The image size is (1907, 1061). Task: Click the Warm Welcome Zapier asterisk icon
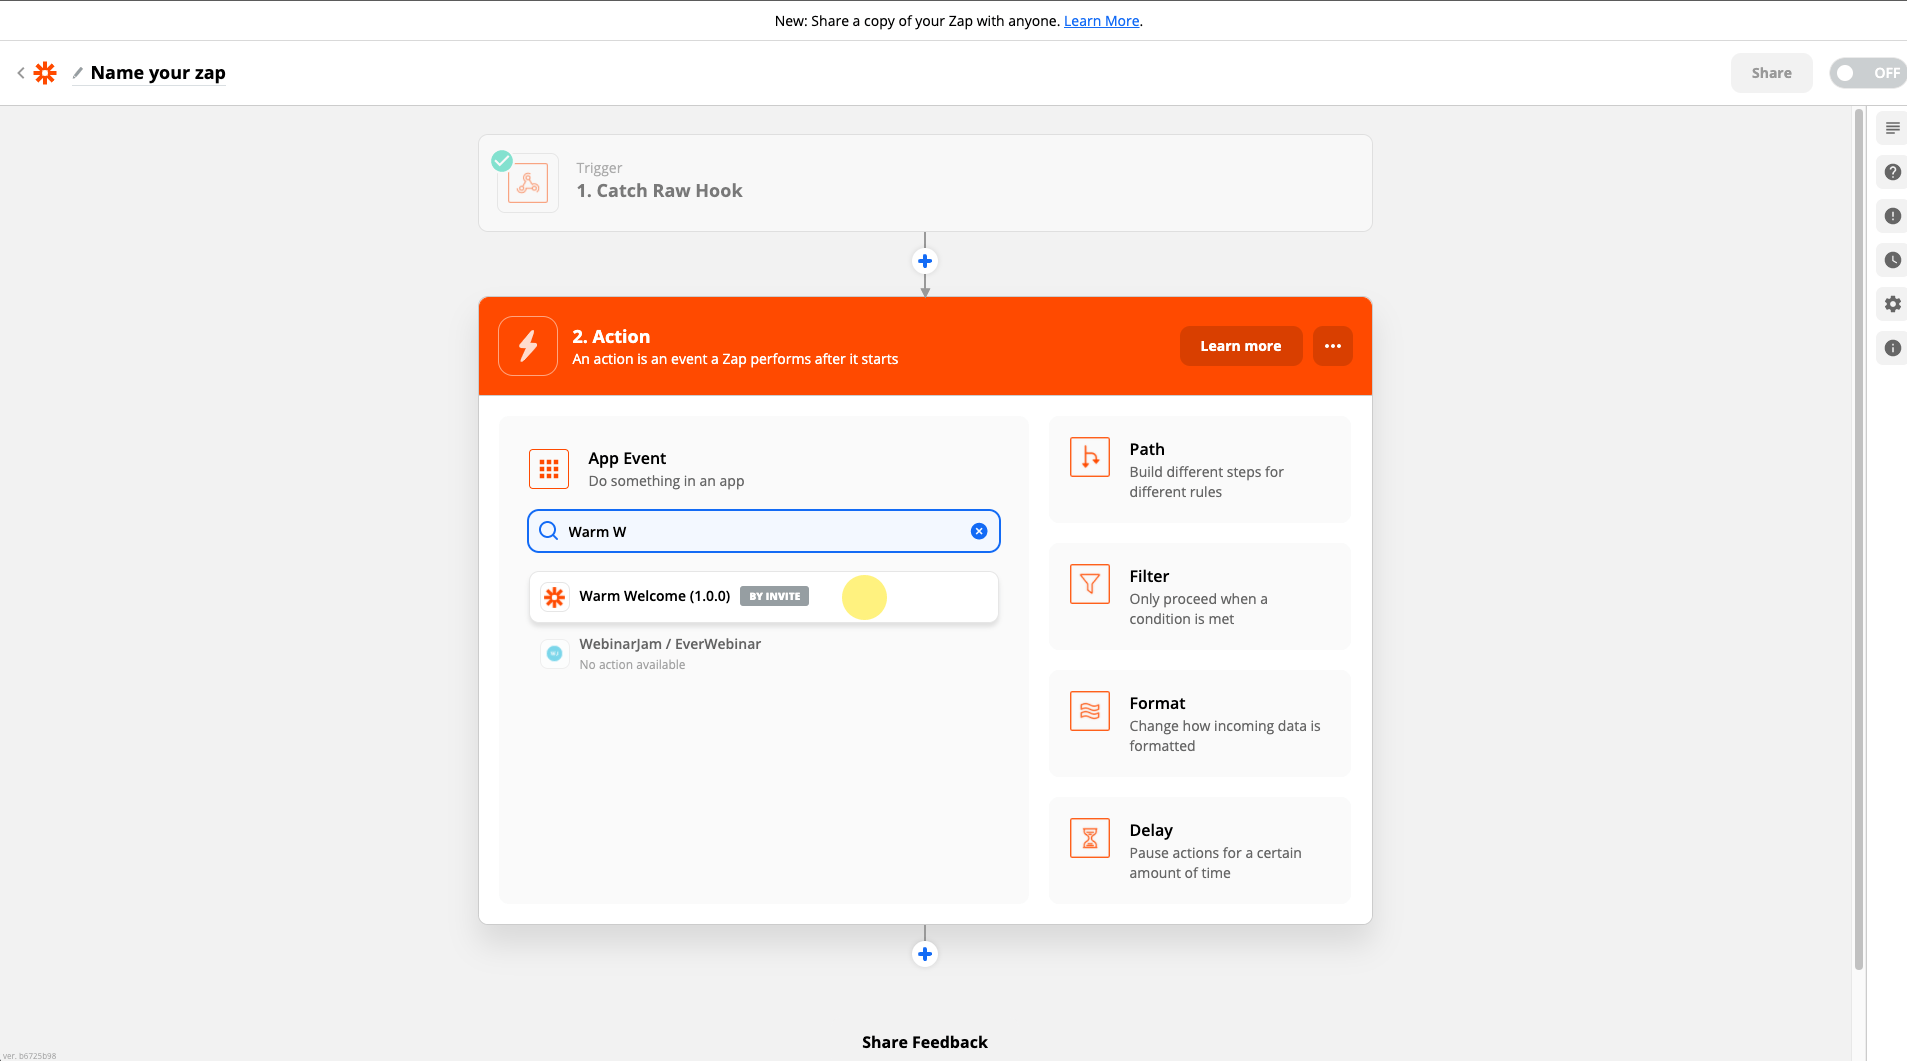tap(555, 597)
